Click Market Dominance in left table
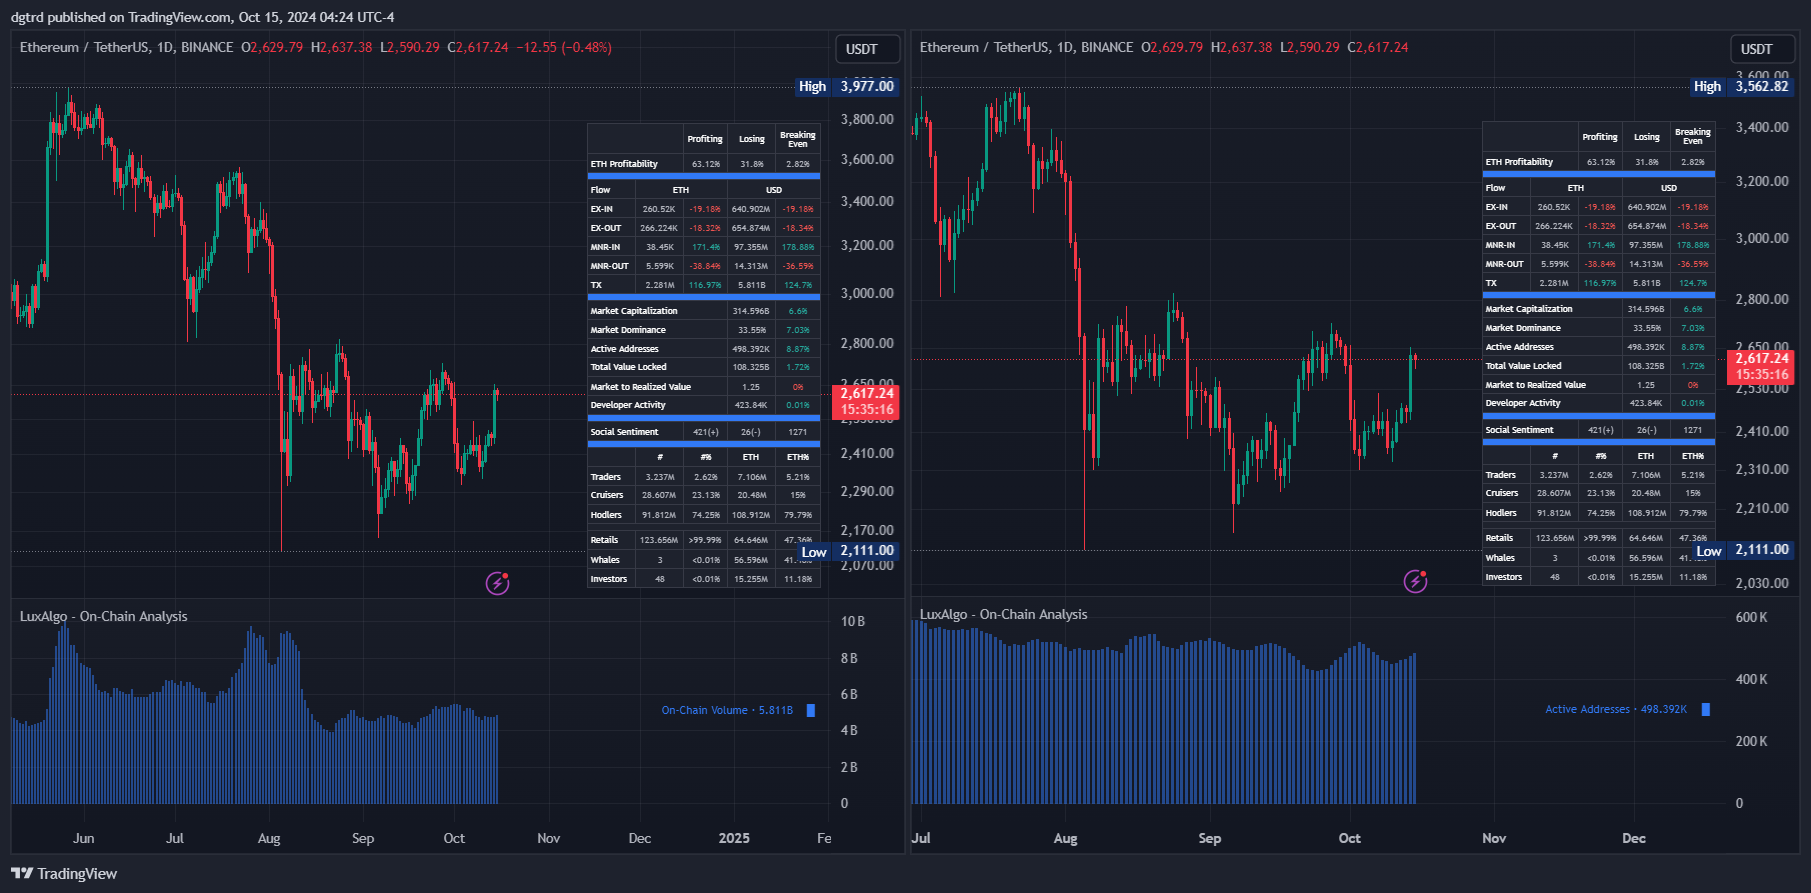This screenshot has height=893, width=1811. (628, 330)
